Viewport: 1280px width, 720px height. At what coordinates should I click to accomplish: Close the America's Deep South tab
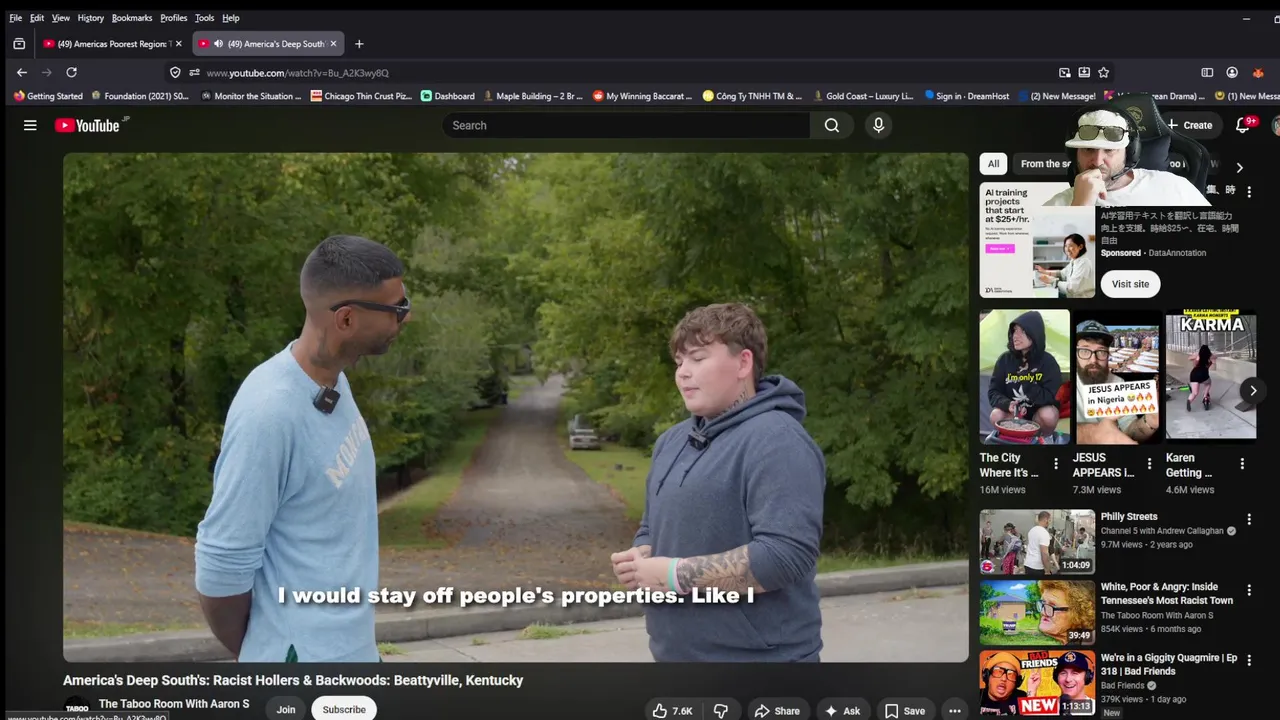(335, 44)
